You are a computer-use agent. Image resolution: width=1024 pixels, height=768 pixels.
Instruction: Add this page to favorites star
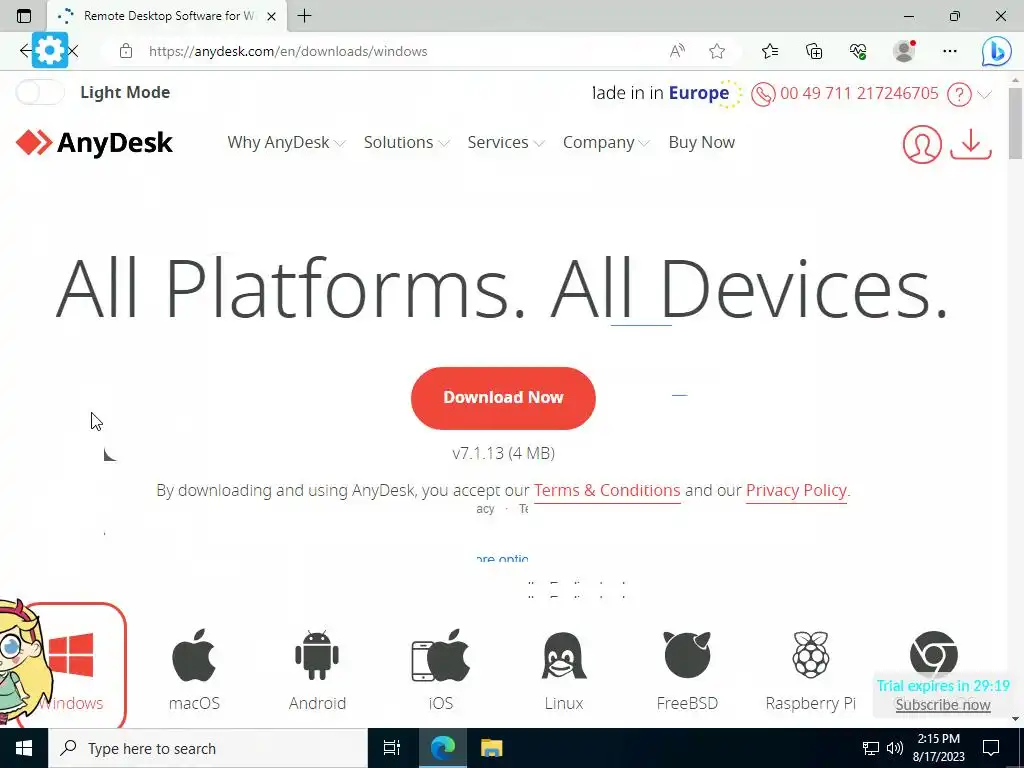click(717, 51)
